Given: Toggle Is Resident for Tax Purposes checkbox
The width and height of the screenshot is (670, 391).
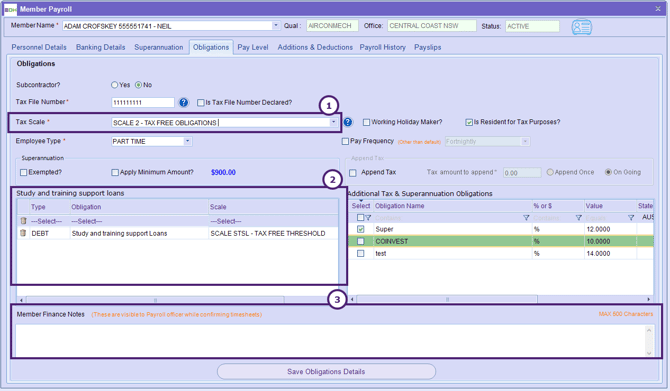Looking at the screenshot, I should 469,122.
